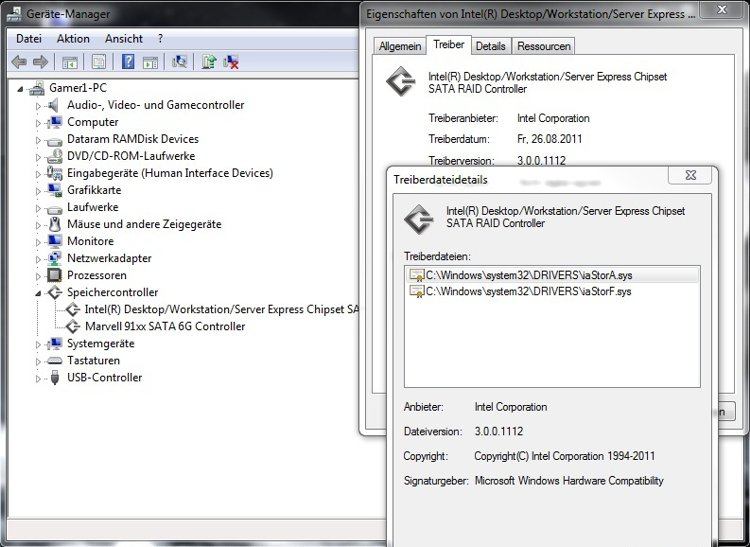Open the Properties toolbar icon

[99, 62]
